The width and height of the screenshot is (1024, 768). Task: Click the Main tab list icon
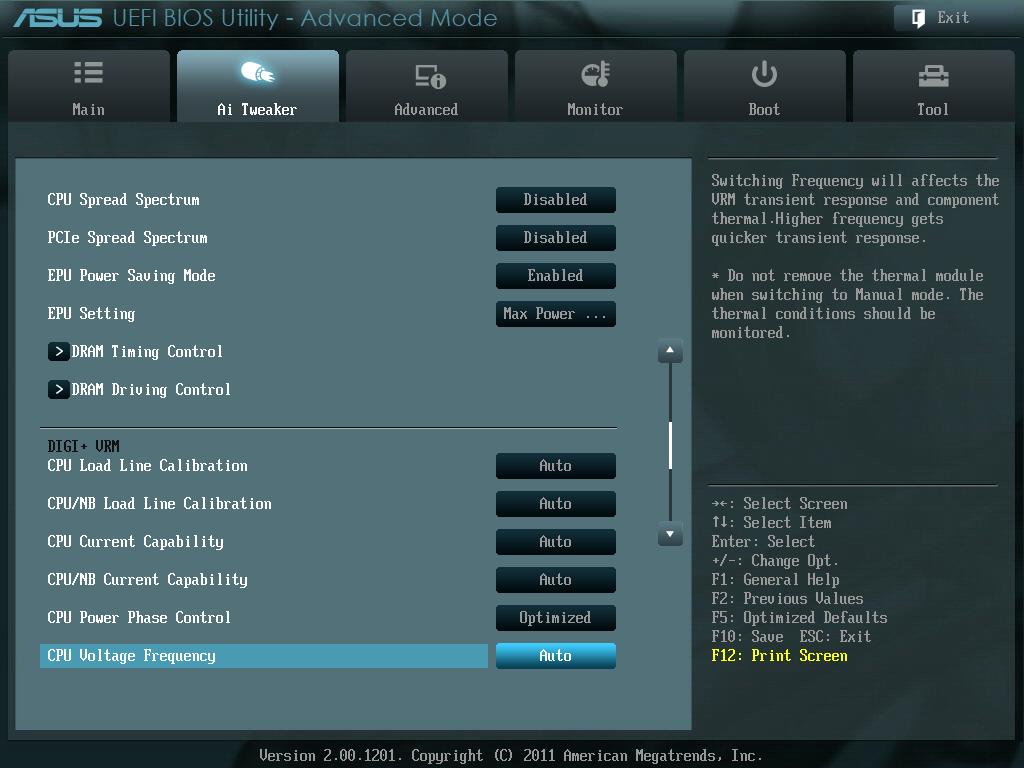(x=88, y=72)
